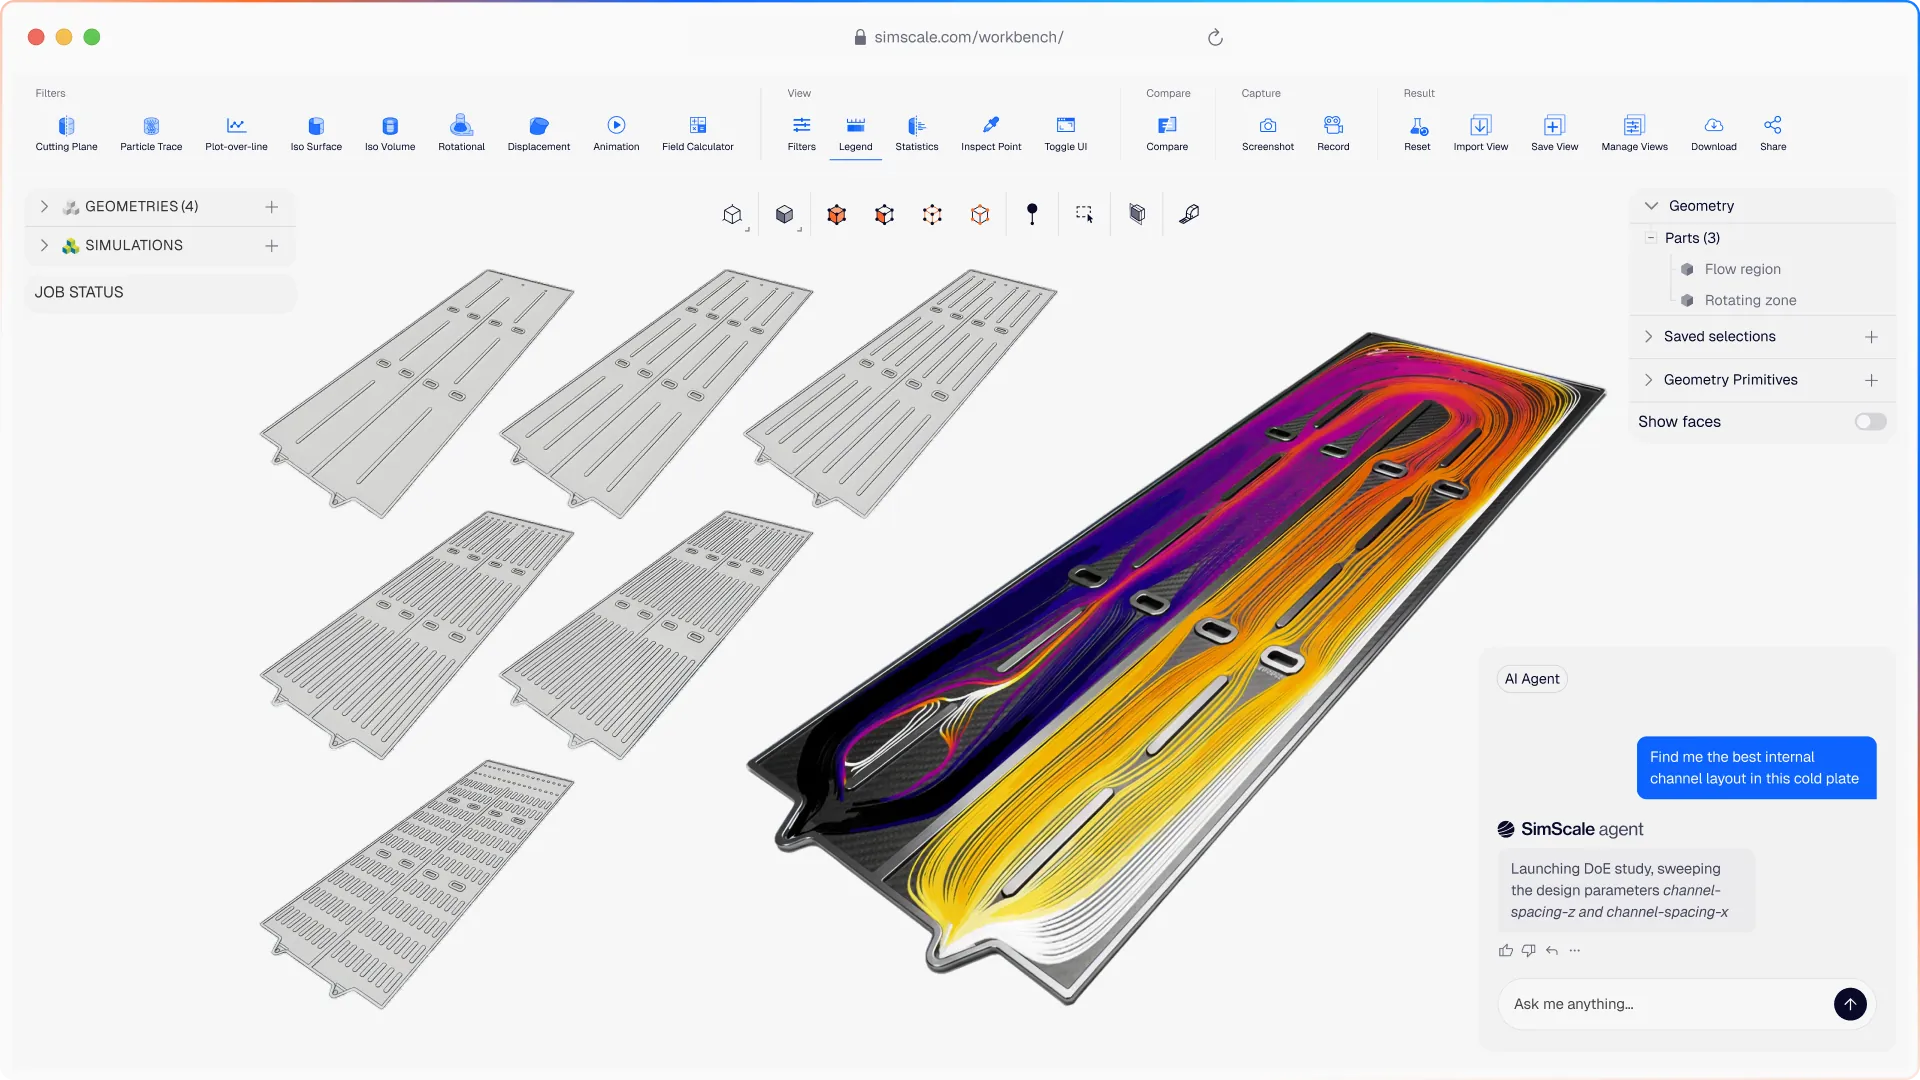Start Record capture
1920x1080 pixels.
[1333, 133]
